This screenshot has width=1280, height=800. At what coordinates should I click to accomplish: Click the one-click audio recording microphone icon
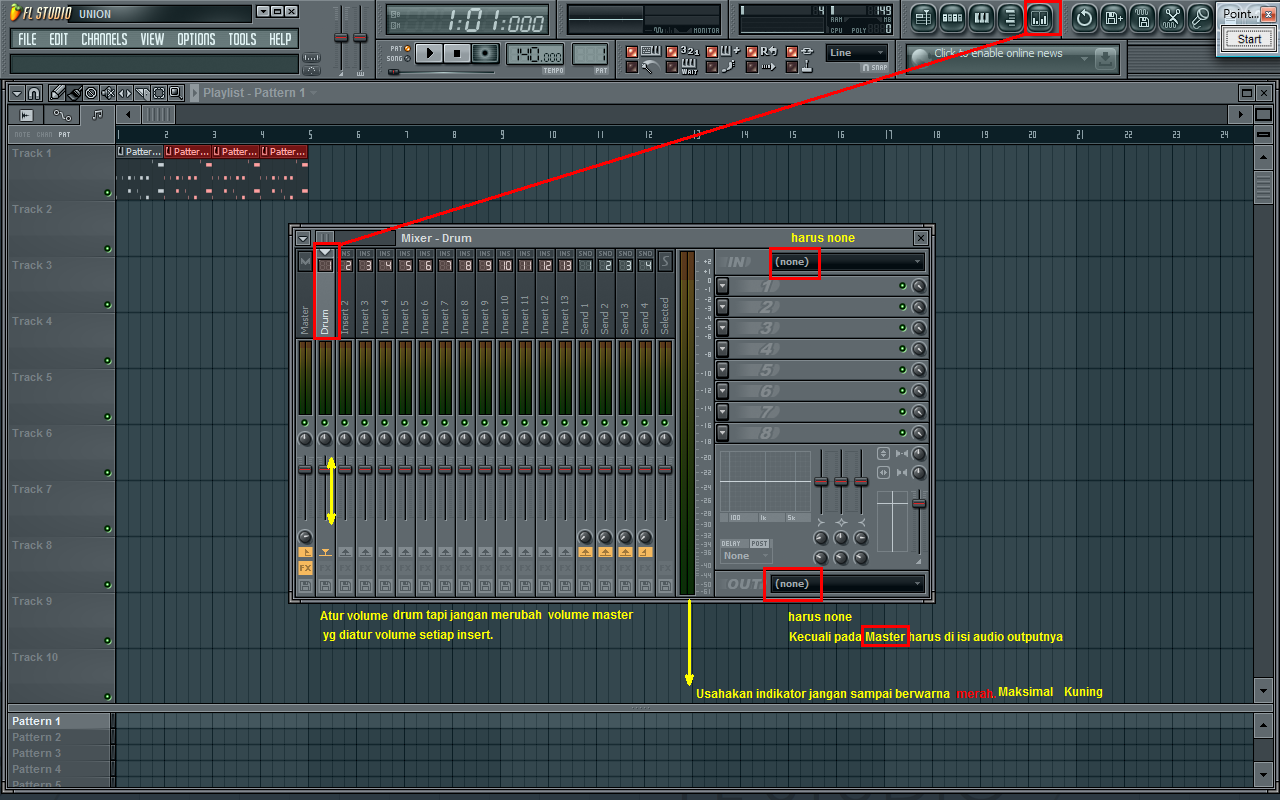(x=1199, y=17)
